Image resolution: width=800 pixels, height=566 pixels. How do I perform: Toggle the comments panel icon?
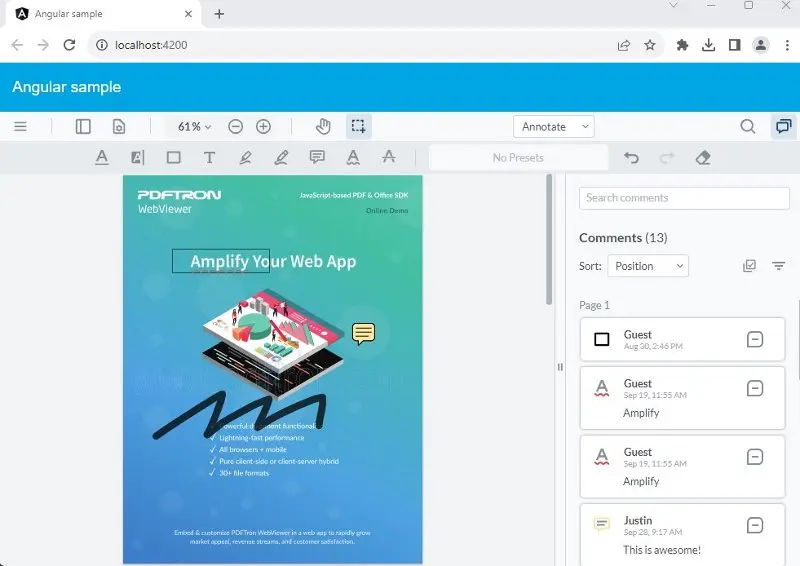point(783,126)
